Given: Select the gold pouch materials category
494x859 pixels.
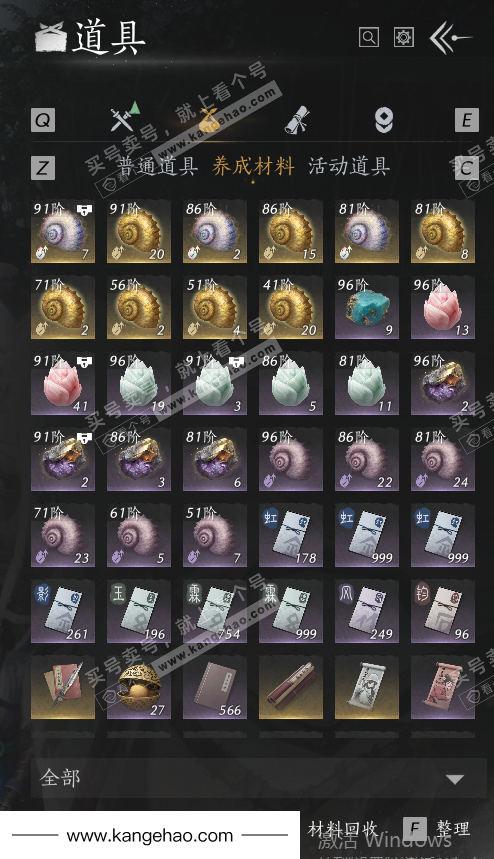Looking at the screenshot, I should 209,119.
